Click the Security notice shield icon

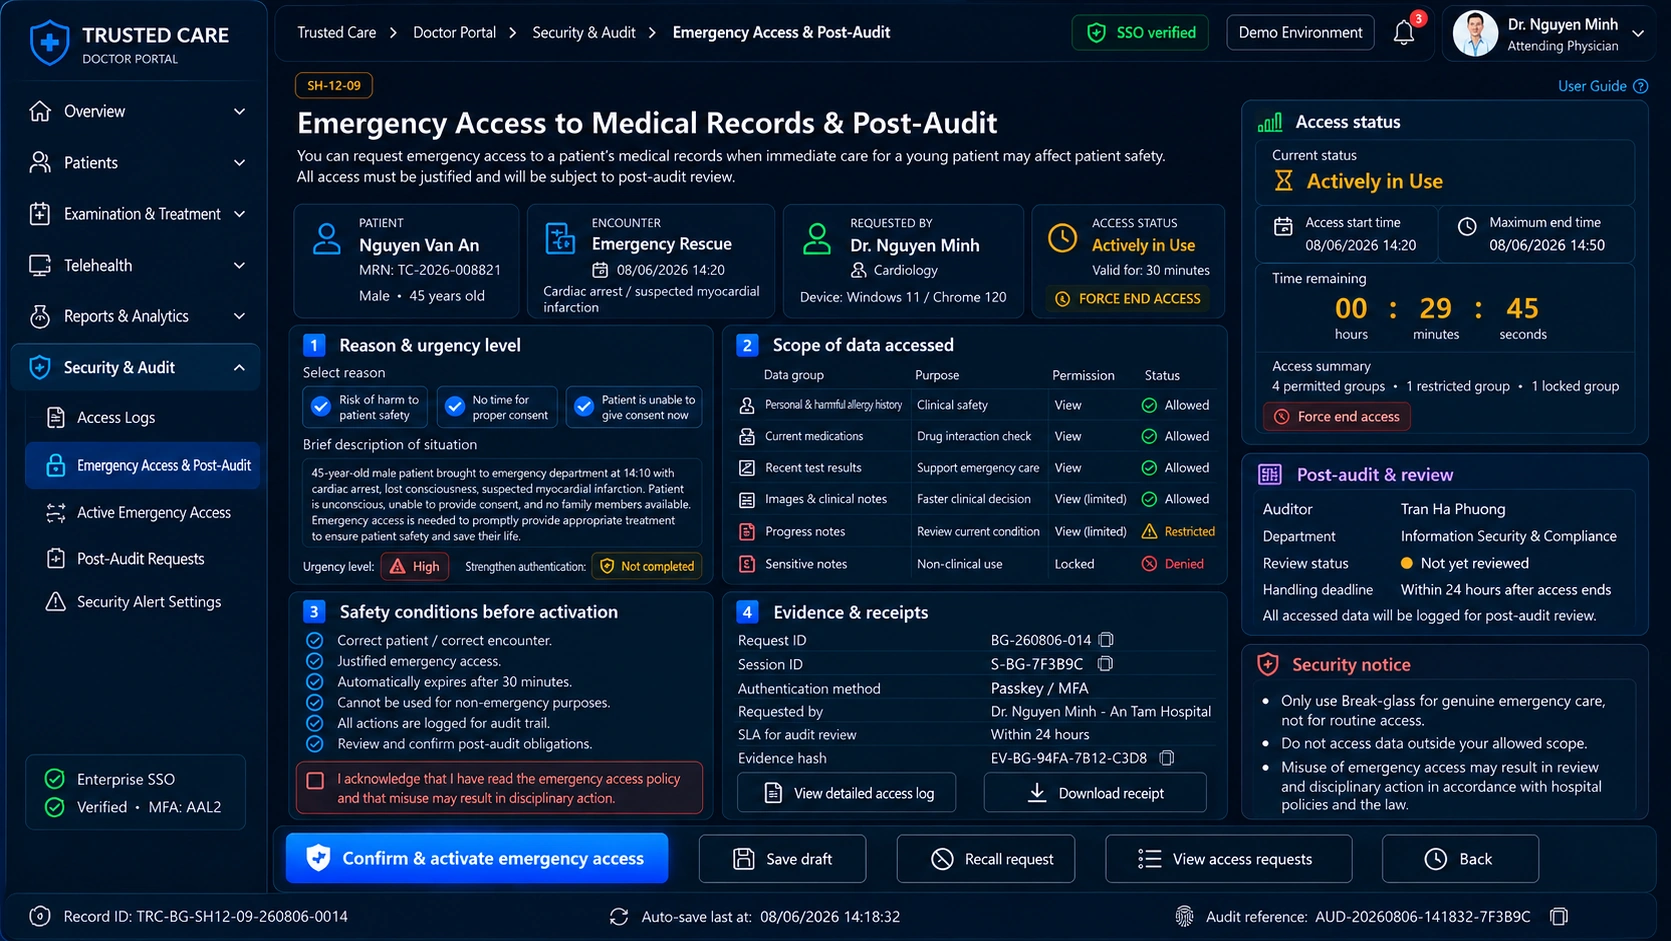point(1268,664)
